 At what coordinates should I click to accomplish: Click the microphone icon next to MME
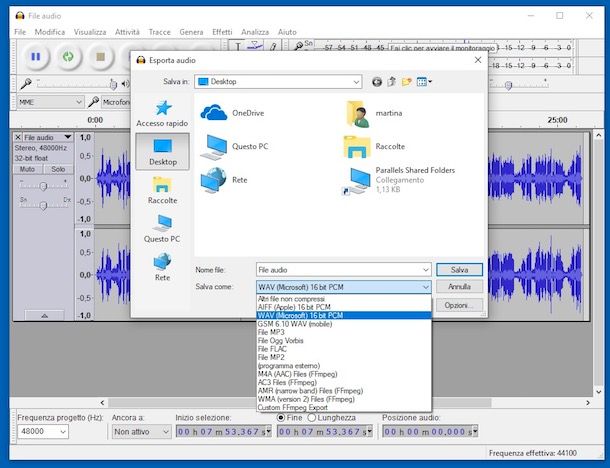coord(93,102)
